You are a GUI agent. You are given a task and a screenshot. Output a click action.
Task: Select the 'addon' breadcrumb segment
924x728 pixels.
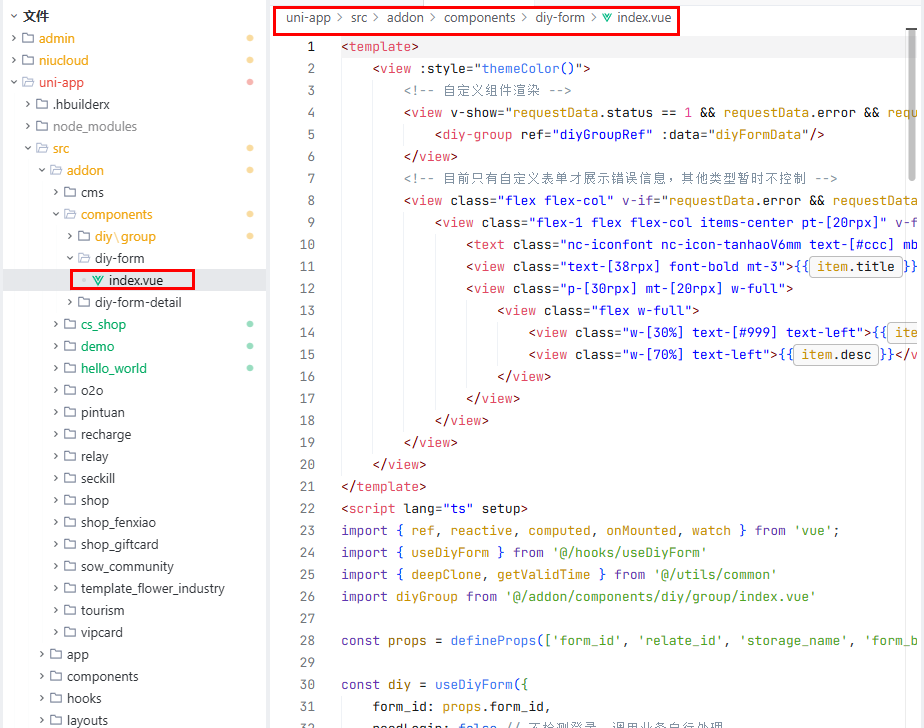405,18
